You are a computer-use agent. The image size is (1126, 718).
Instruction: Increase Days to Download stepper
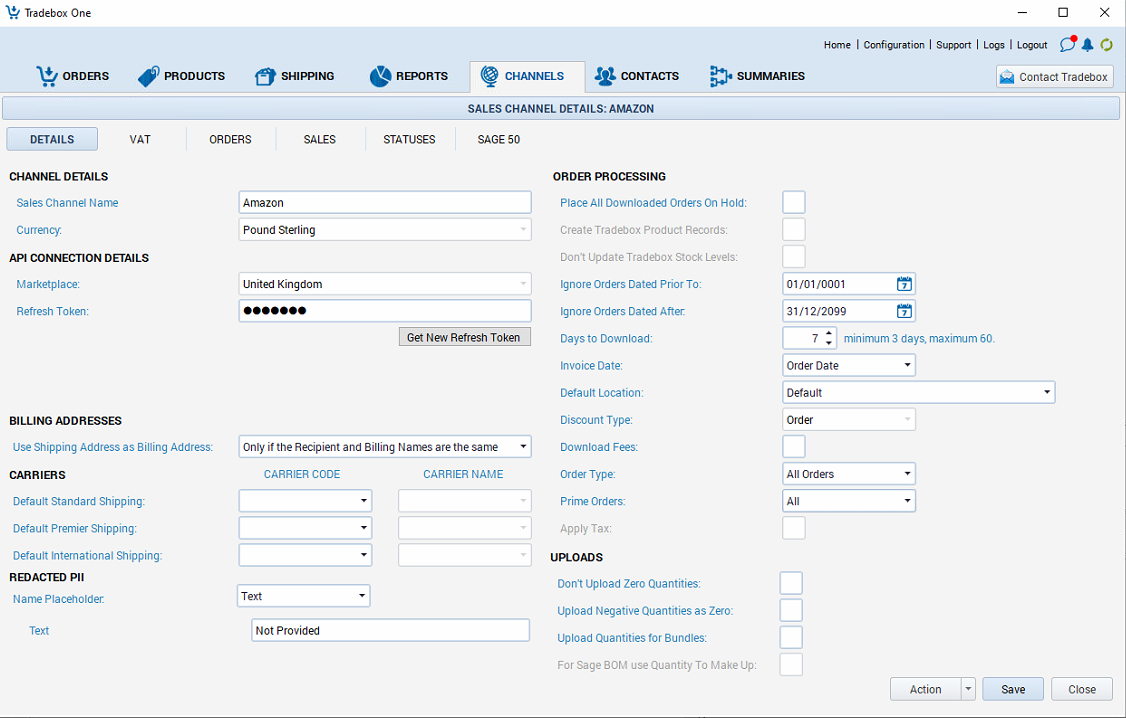pyautogui.click(x=829, y=333)
